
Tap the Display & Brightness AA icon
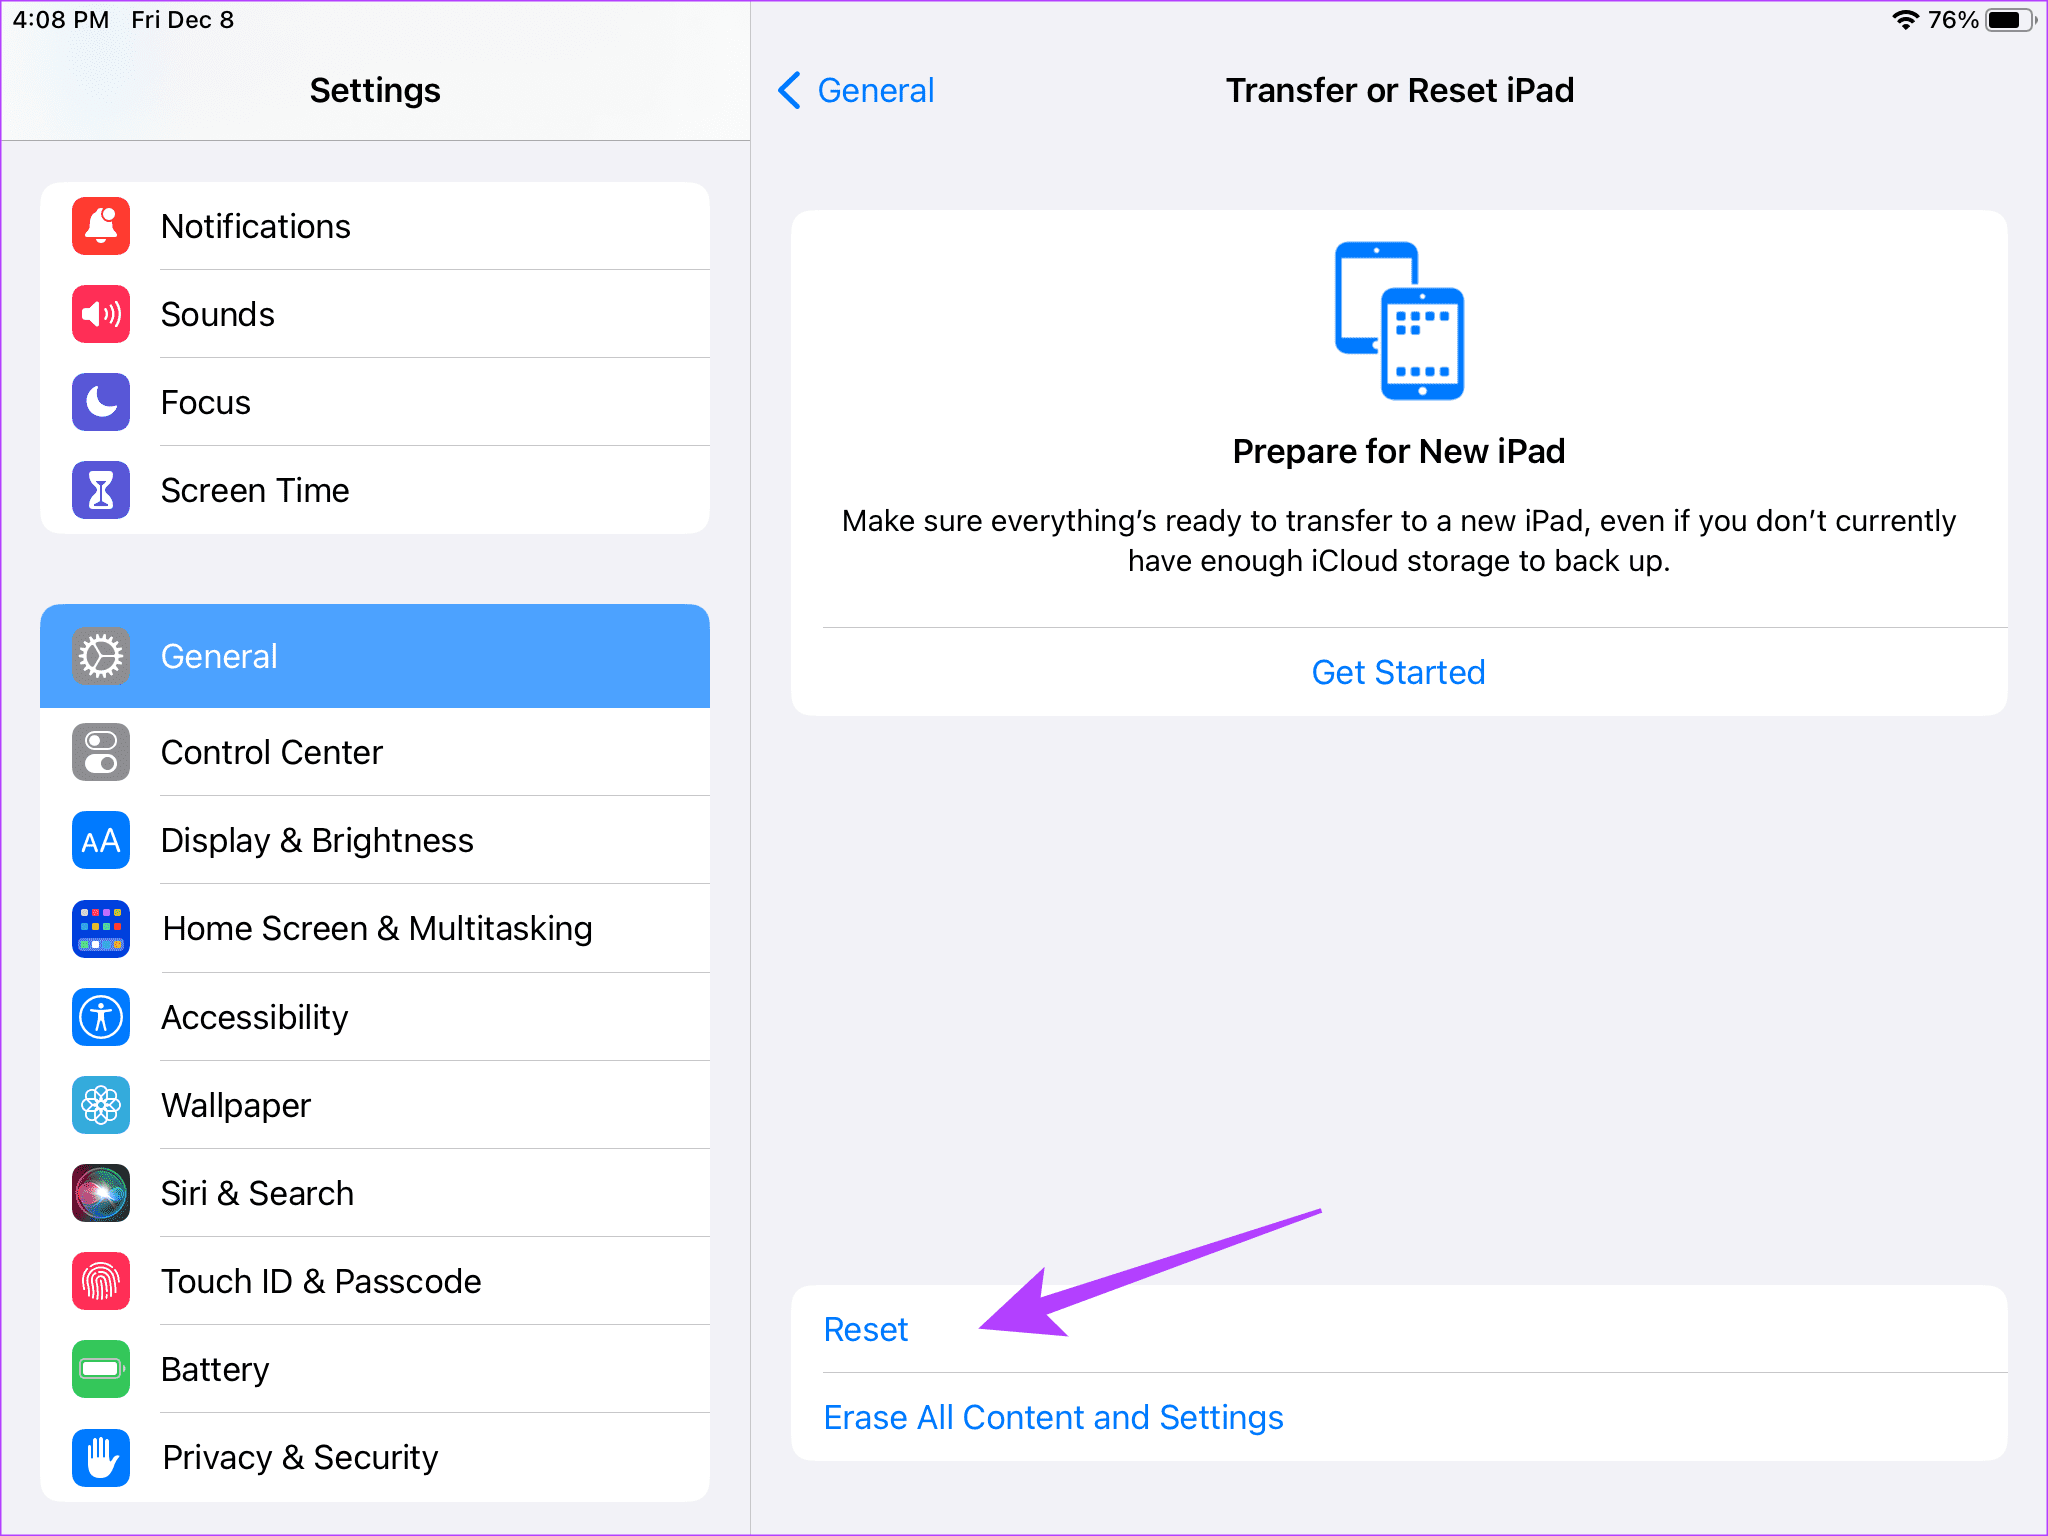coord(101,840)
